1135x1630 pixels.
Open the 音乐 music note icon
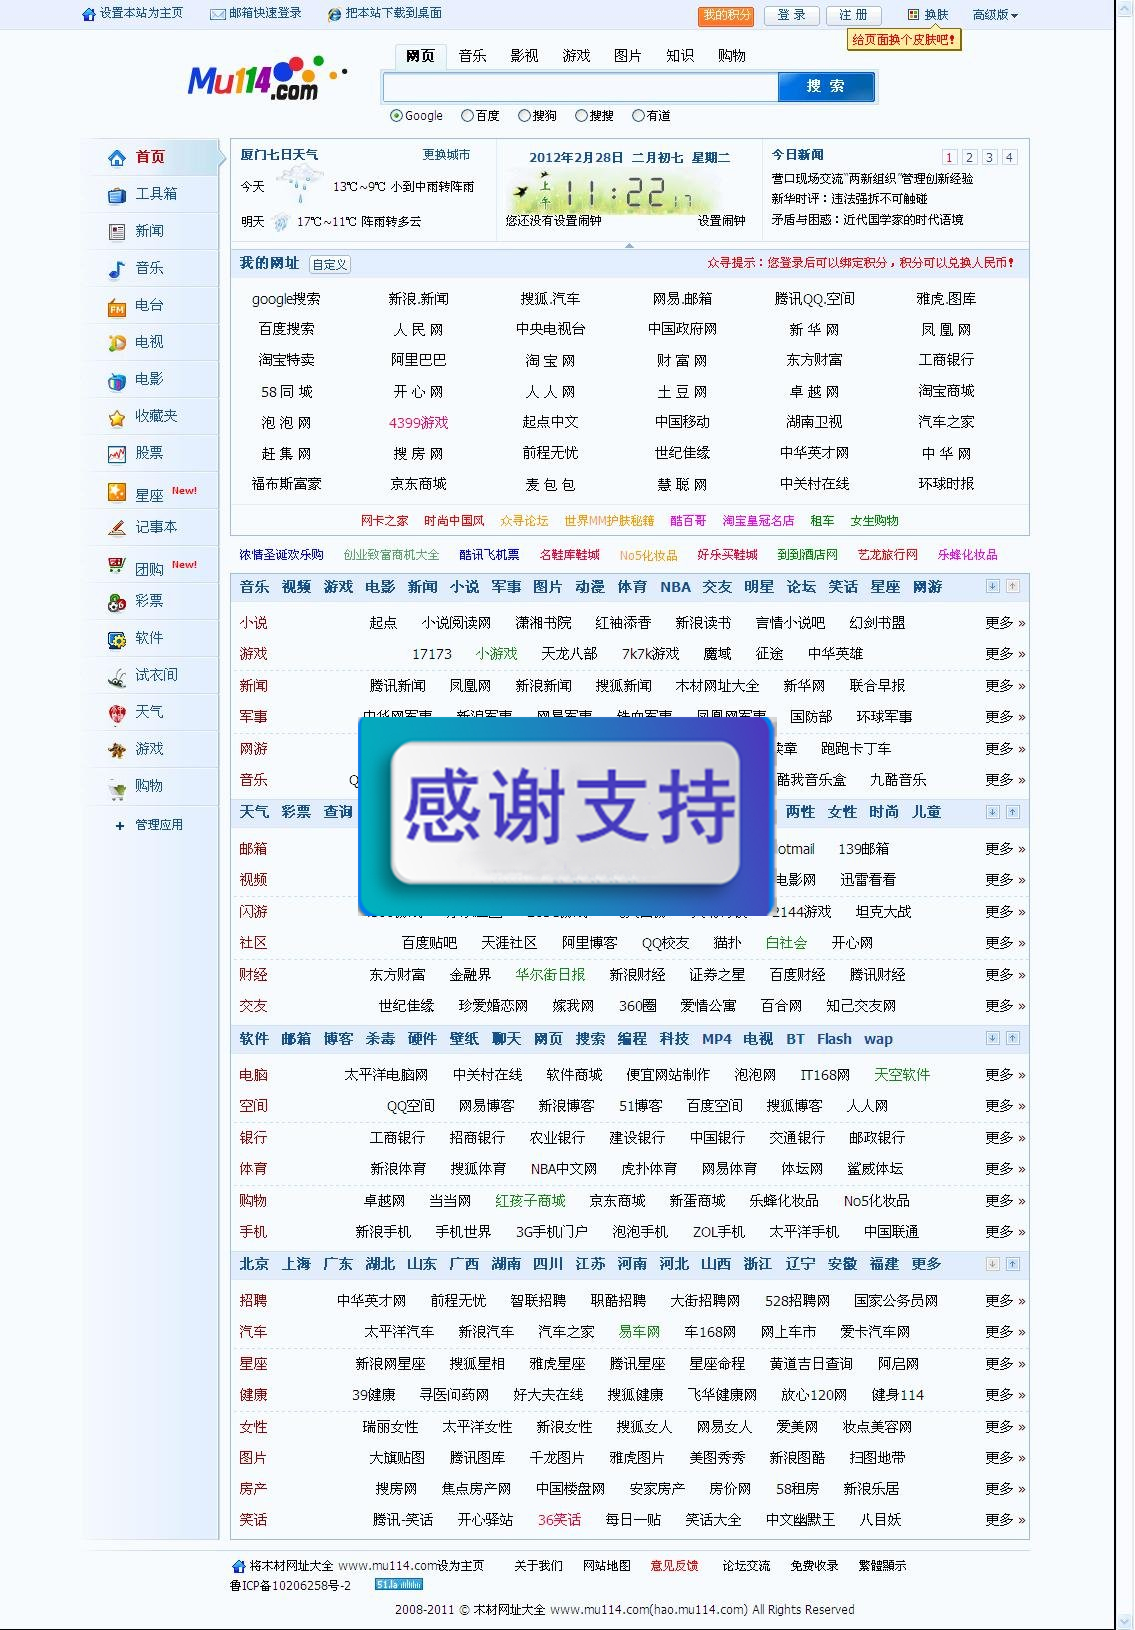[x=117, y=269]
